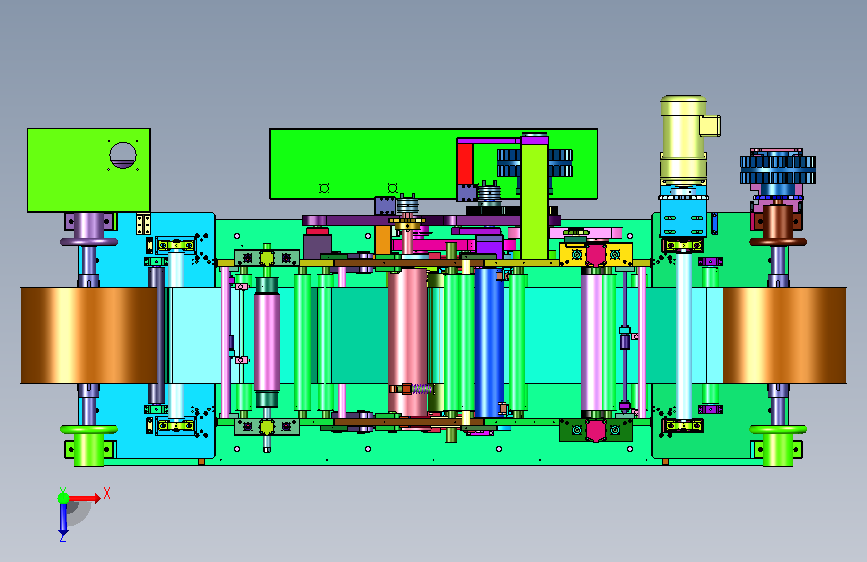The height and width of the screenshot is (562, 867).
Task: Click the blue double gear at top right
Action: click(x=778, y=170)
